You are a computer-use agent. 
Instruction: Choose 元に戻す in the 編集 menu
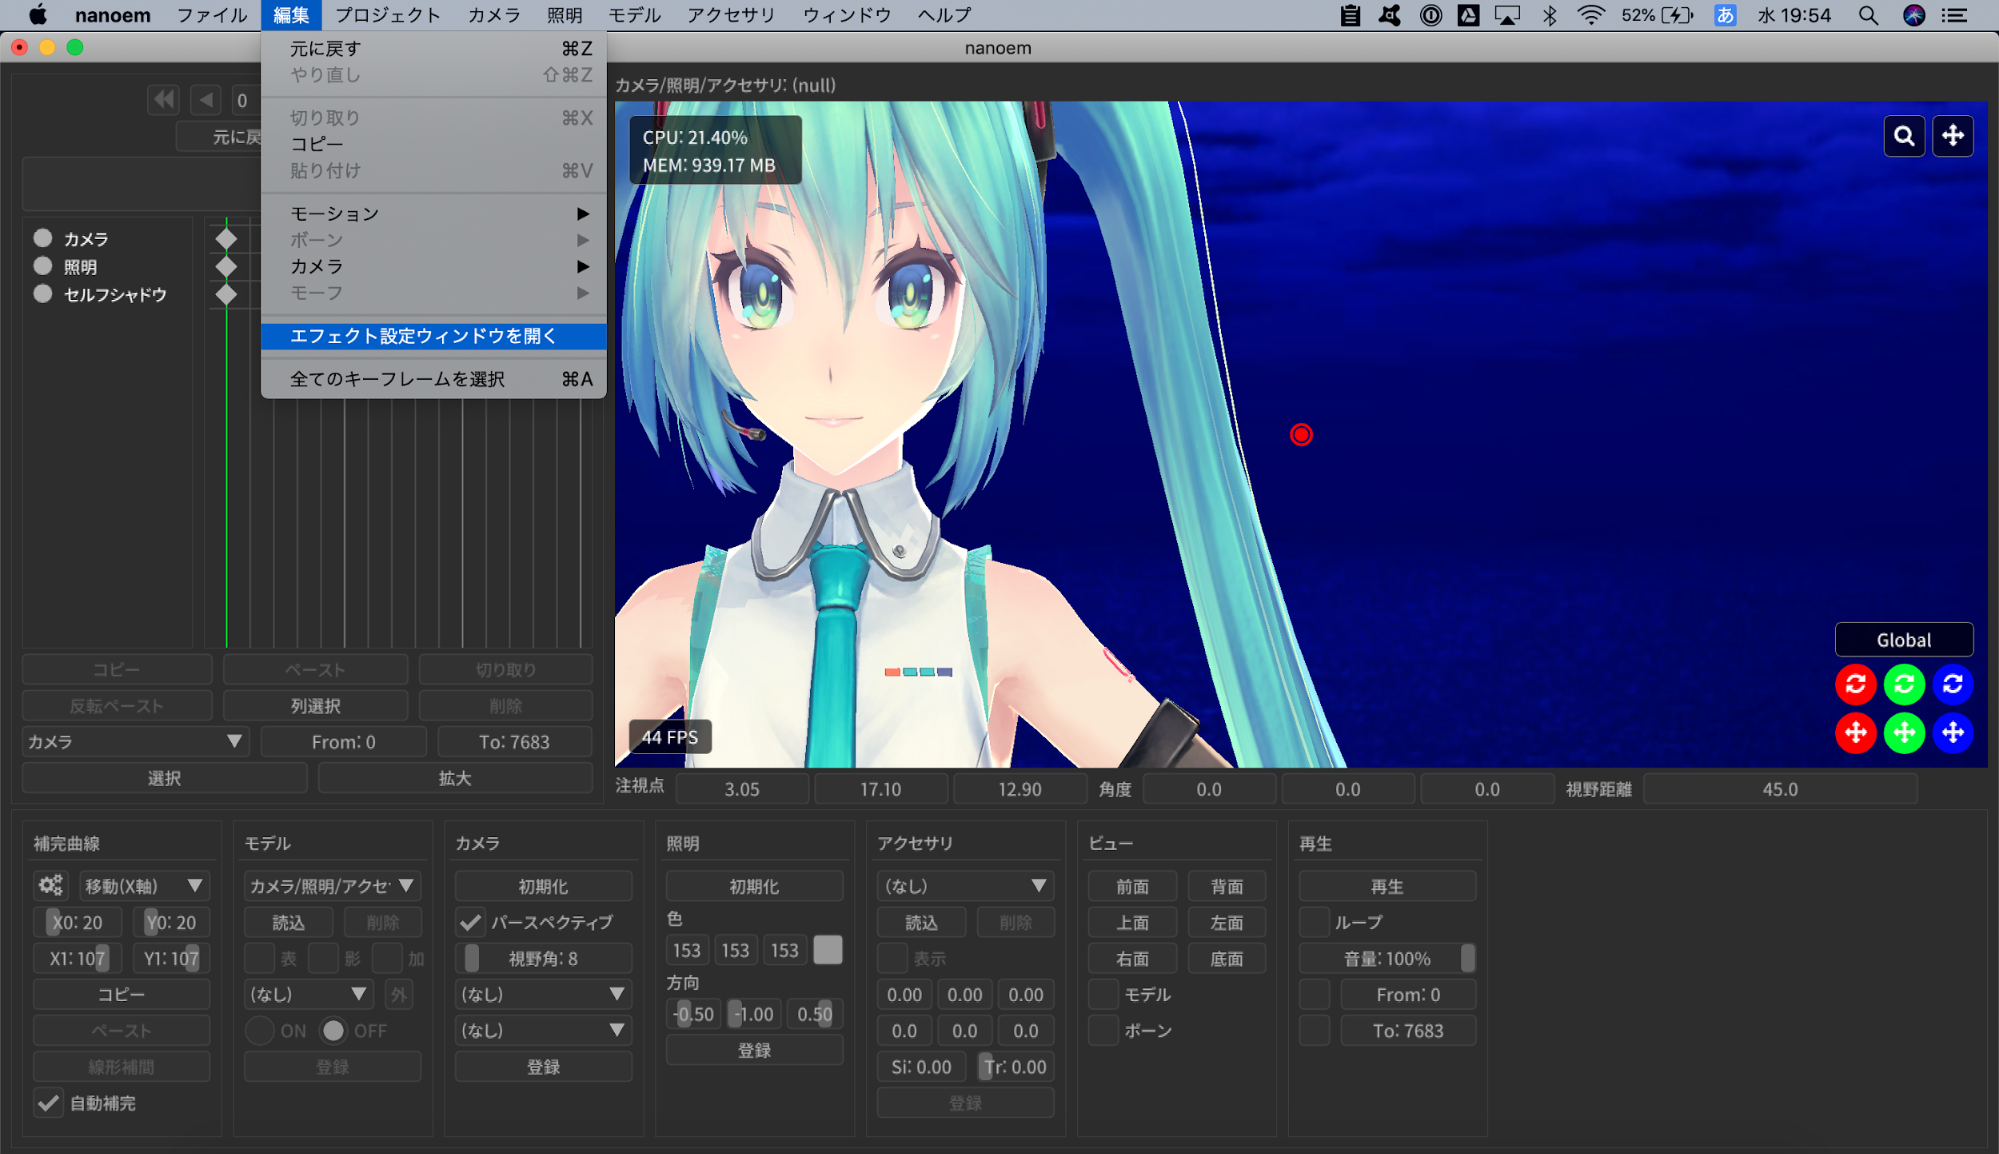tap(433, 48)
